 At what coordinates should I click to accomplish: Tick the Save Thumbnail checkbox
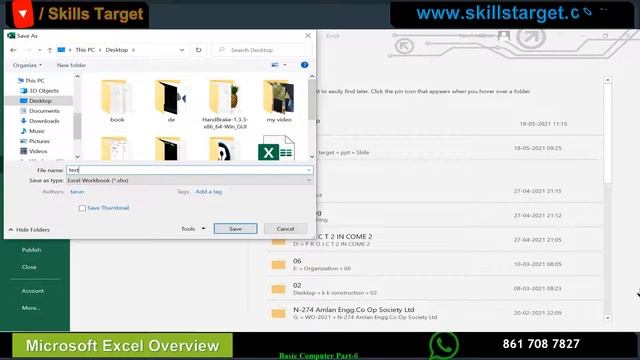(x=82, y=208)
